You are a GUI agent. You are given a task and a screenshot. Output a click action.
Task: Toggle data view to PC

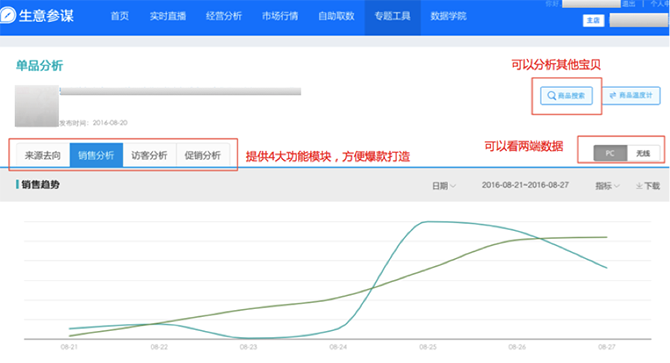610,153
